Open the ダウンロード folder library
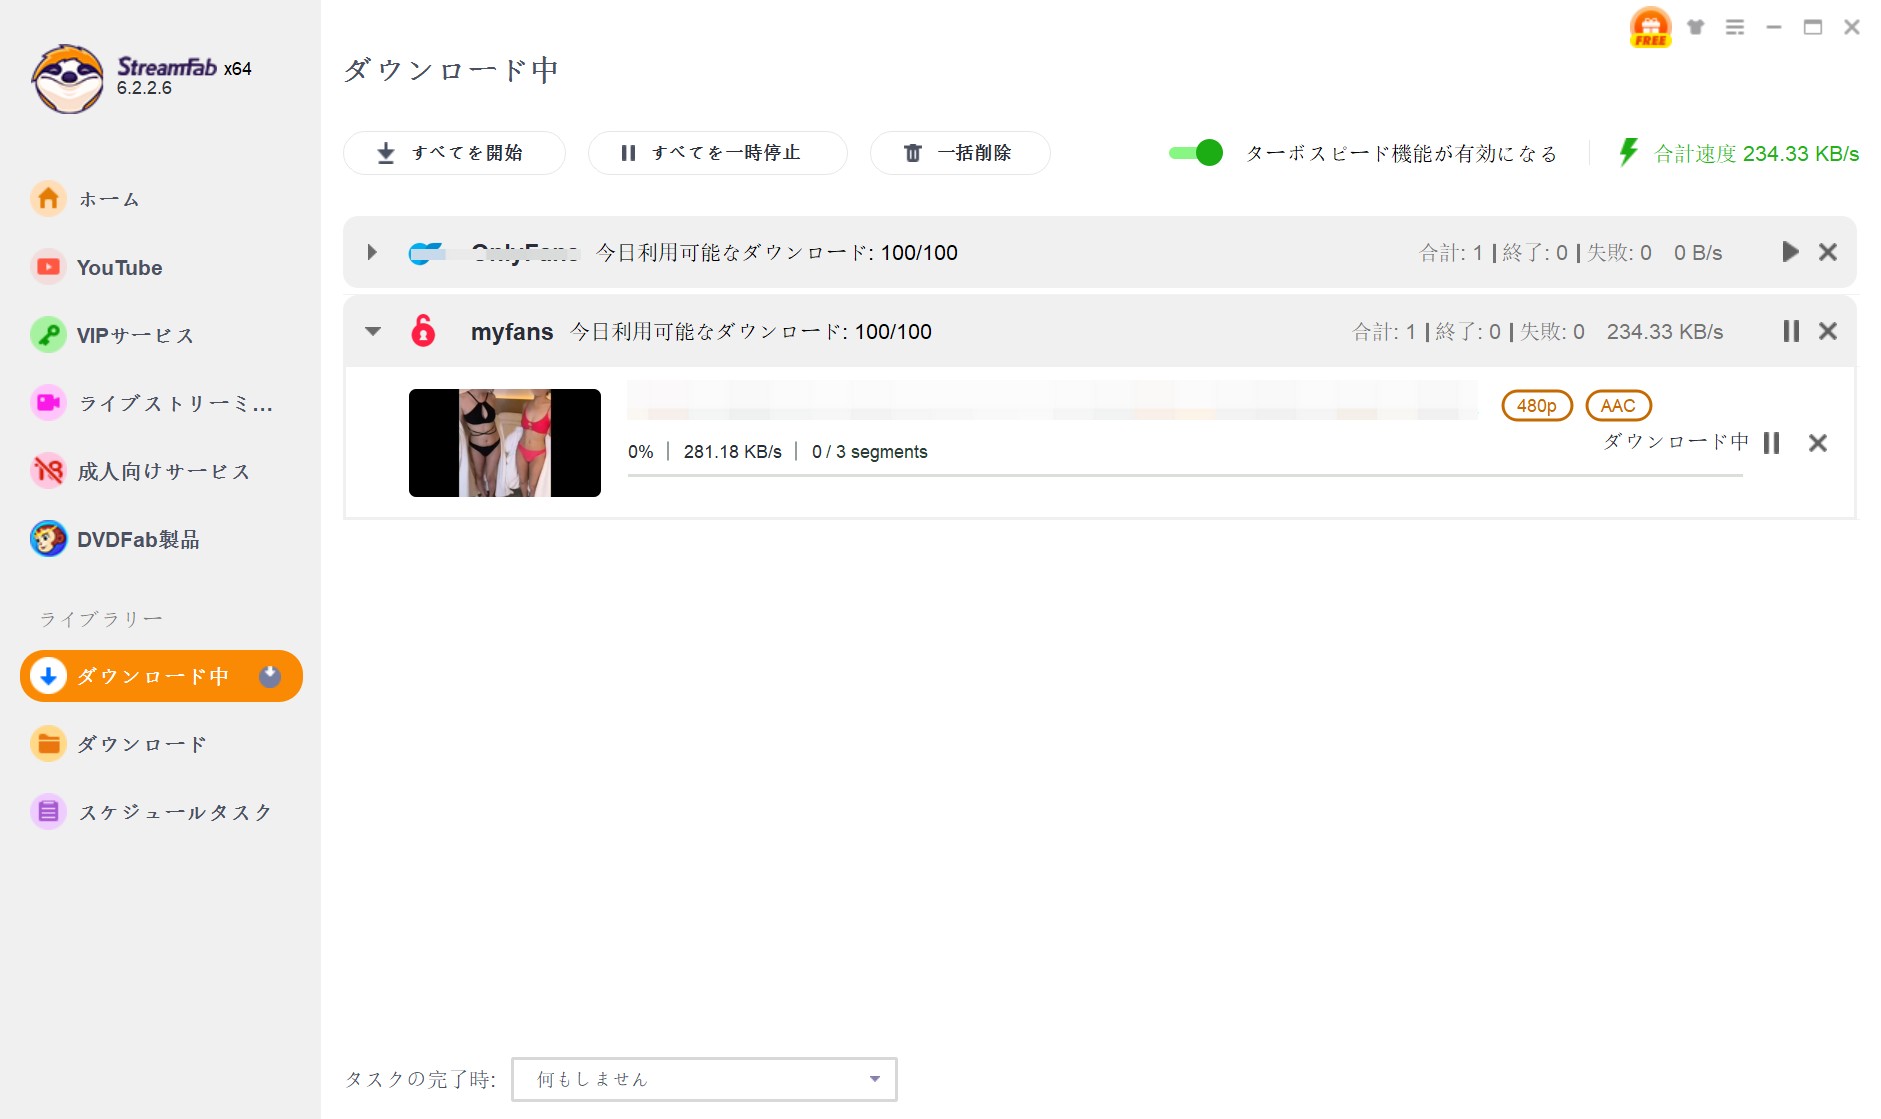Viewport: 1881px width, 1119px height. coord(118,744)
